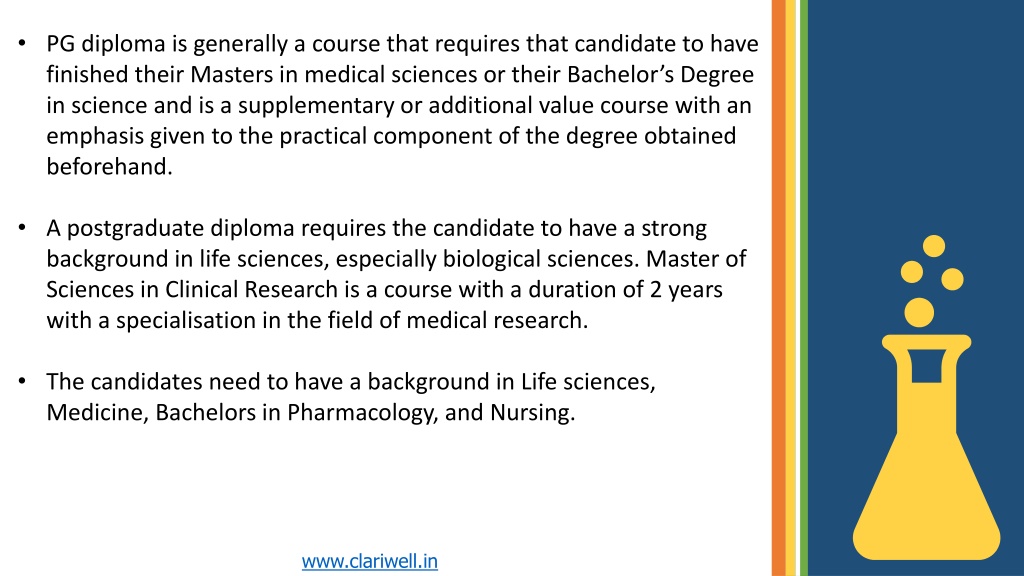The height and width of the screenshot is (576, 1024).
Task: Click the yellow vertical stripe
Action: click(792, 288)
